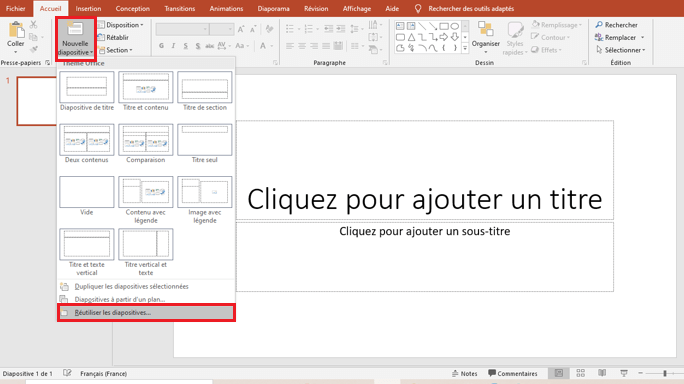Select the down block arrow shape

(x=455, y=37)
